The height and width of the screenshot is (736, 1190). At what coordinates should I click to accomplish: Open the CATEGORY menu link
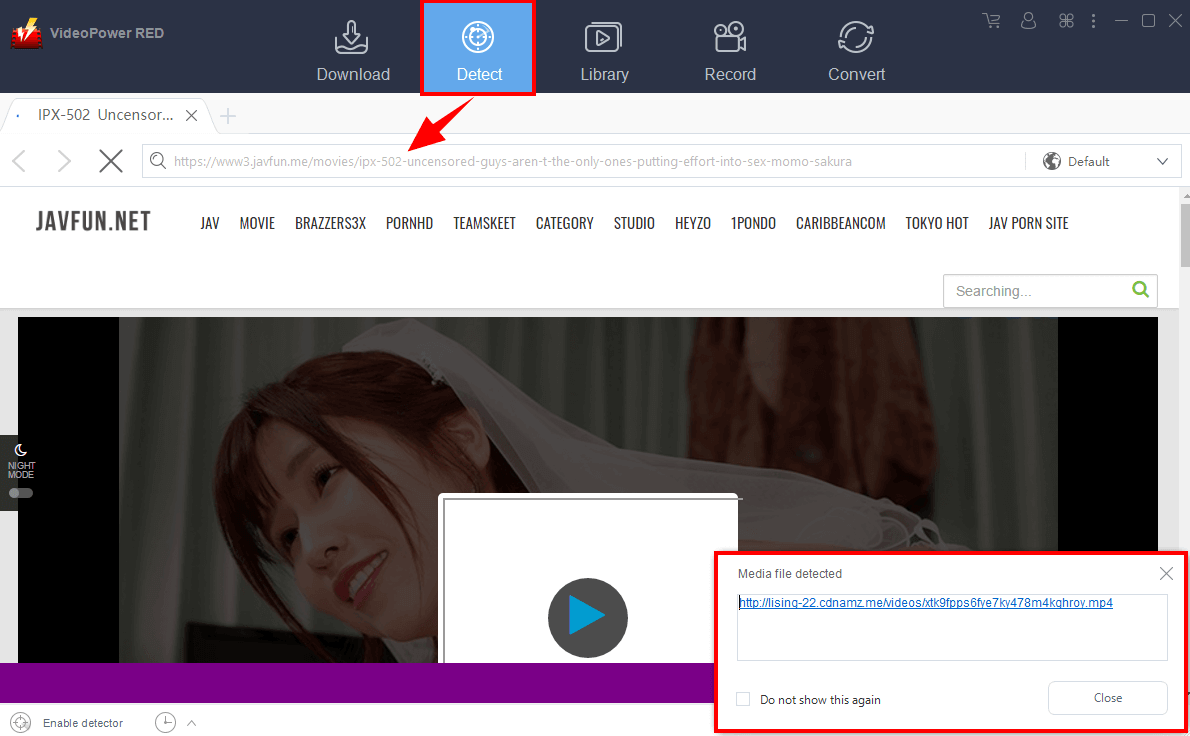(565, 223)
